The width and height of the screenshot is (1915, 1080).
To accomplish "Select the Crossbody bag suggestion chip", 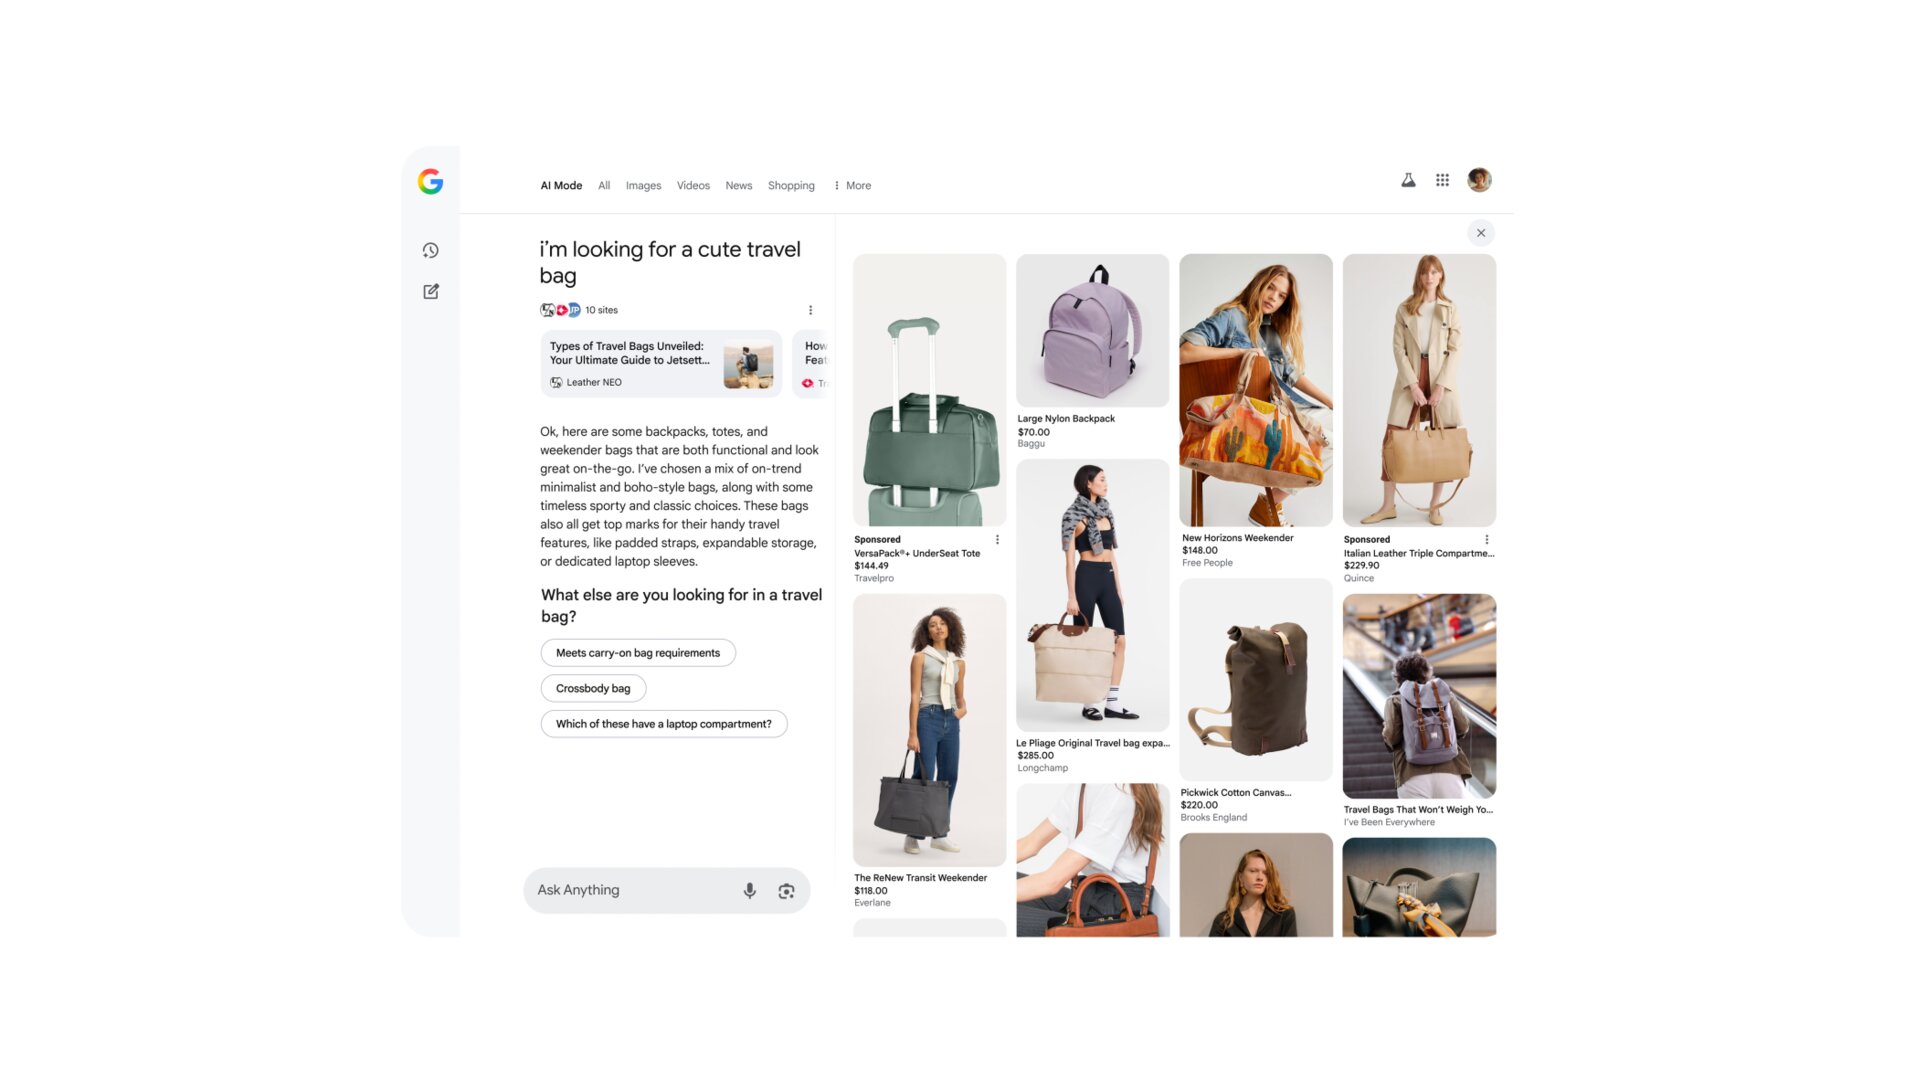I will 593,688.
